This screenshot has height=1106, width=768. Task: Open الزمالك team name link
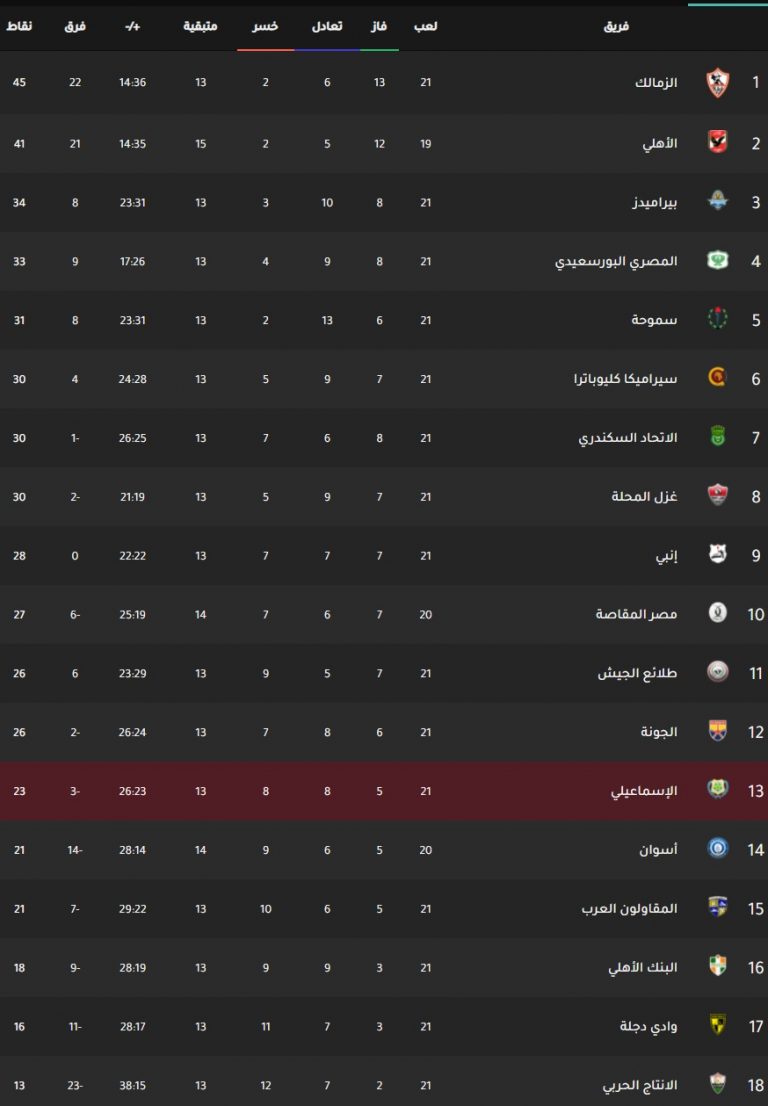656,83
